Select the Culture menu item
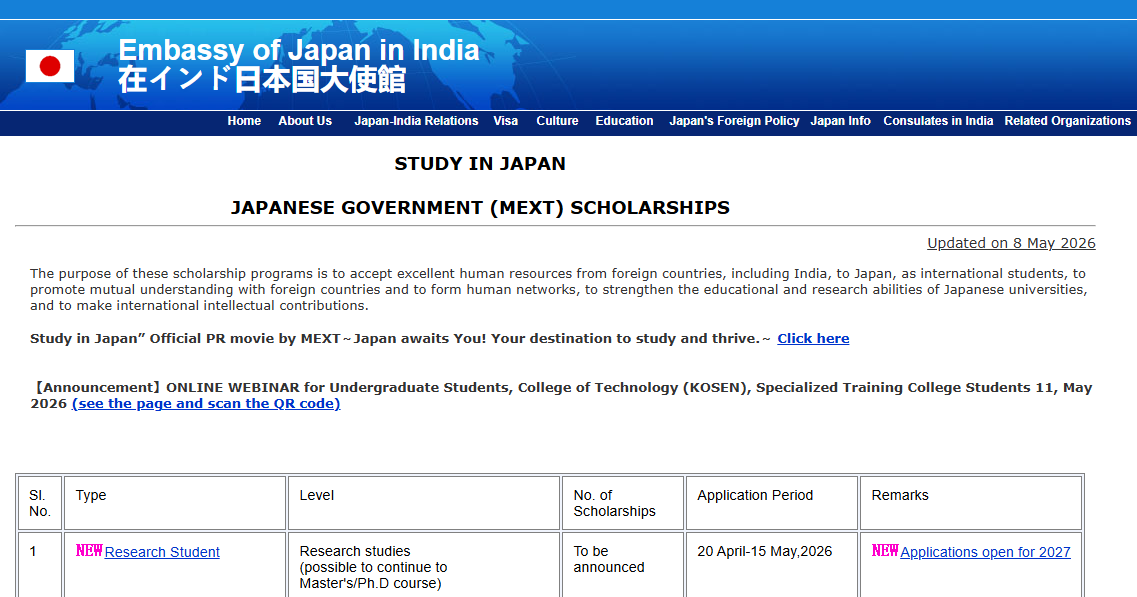 tap(558, 121)
